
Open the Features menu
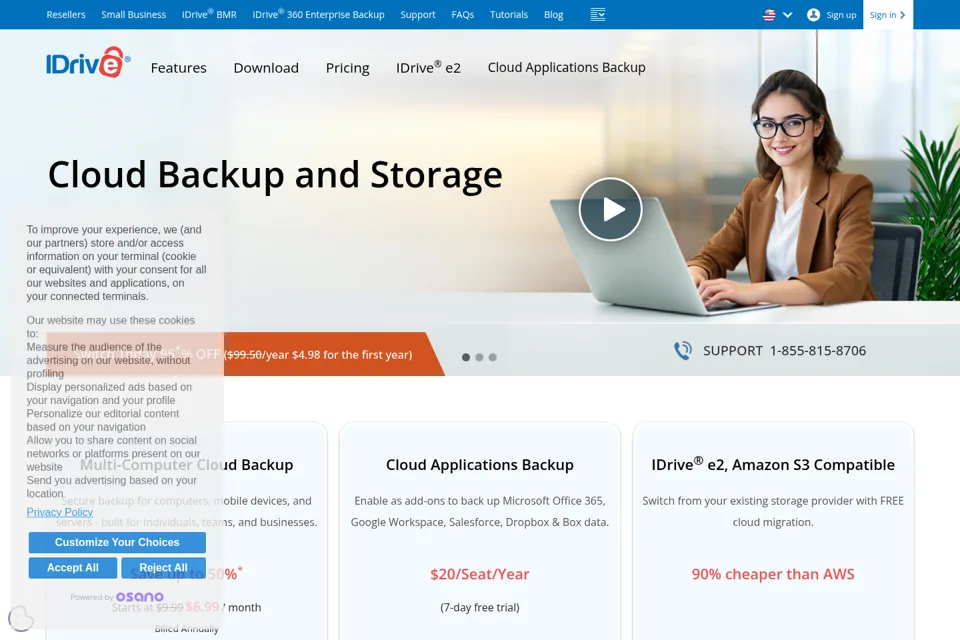[179, 68]
